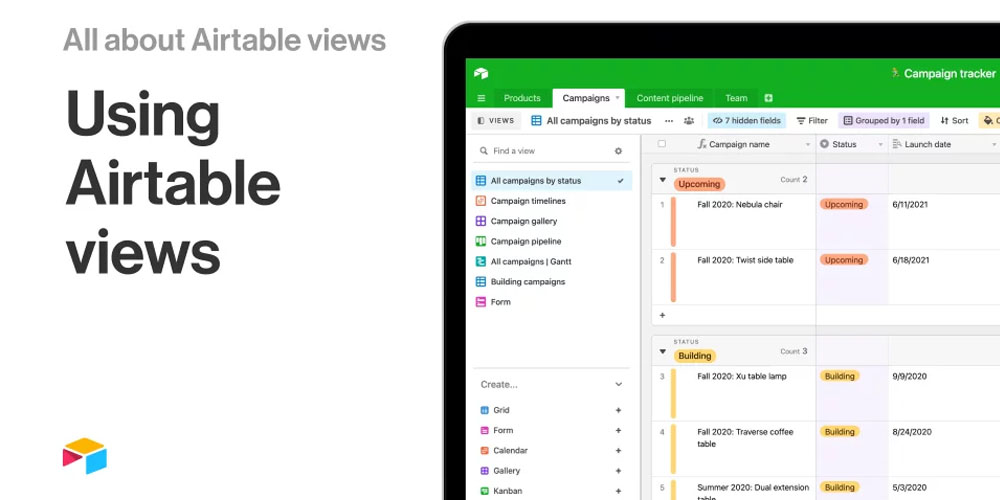Image resolution: width=1000 pixels, height=500 pixels.
Task: Switch to the Products tab
Action: [522, 98]
